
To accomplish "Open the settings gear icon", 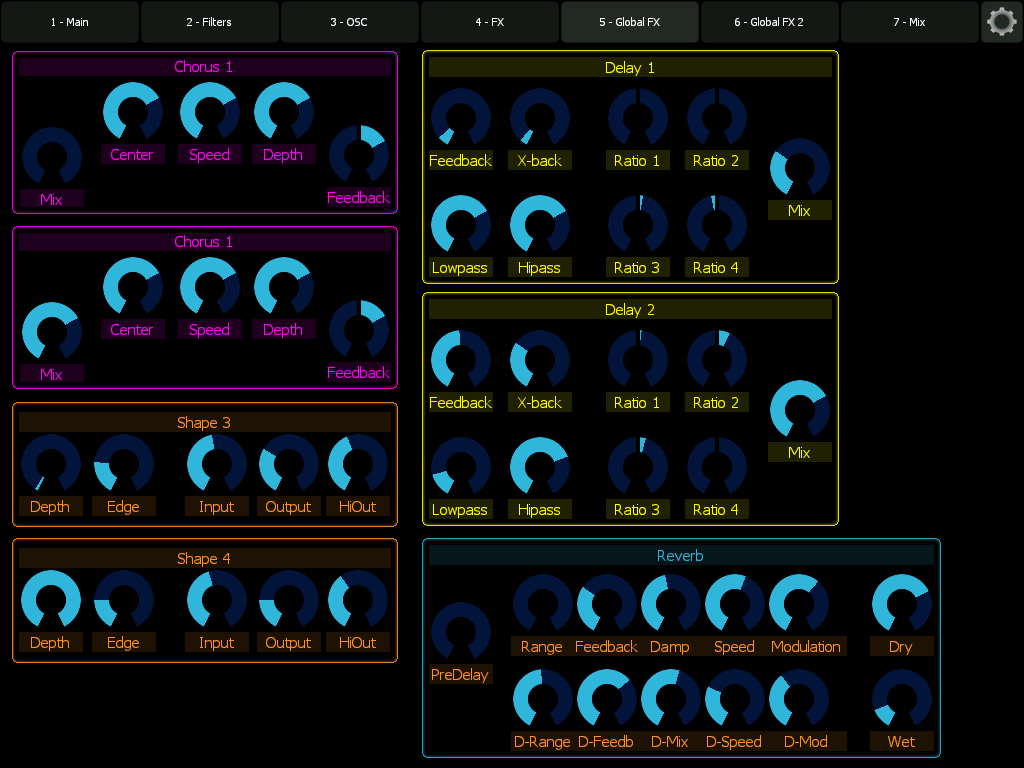I will coord(1002,22).
